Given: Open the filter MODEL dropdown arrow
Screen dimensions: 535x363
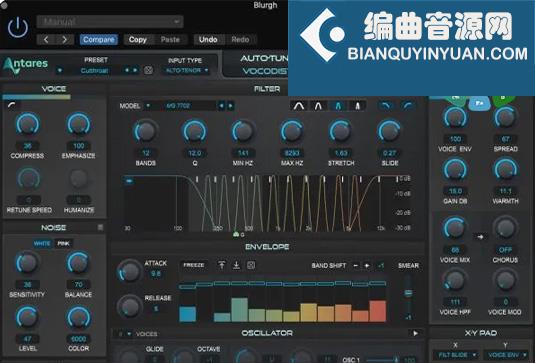Looking at the screenshot, I should coord(148,106).
